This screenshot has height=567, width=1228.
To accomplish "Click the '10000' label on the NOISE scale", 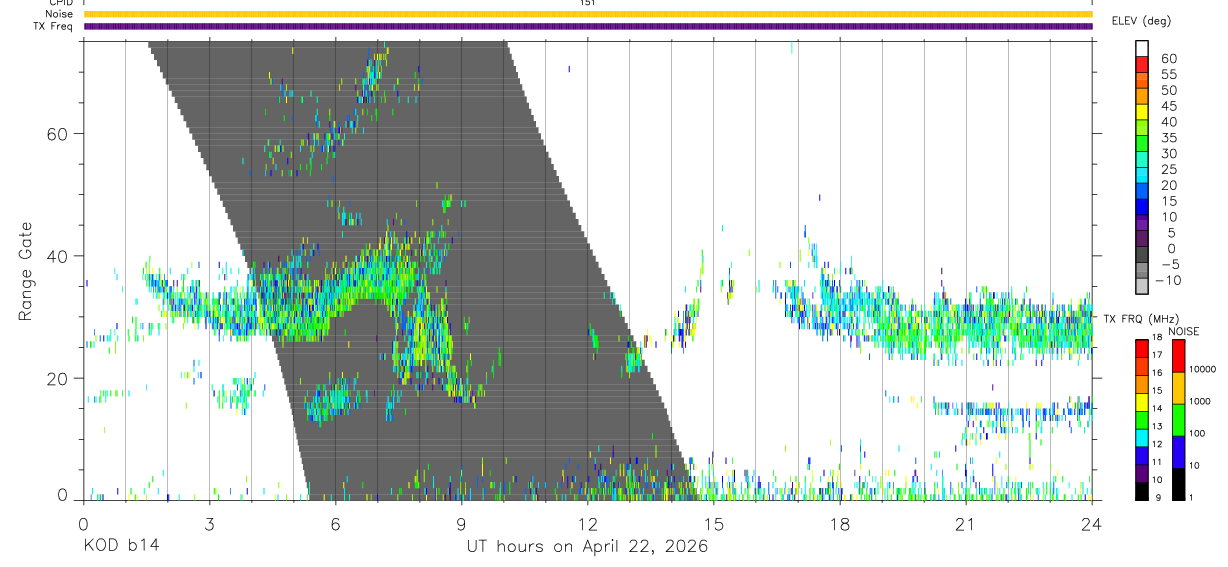I will click(1201, 370).
